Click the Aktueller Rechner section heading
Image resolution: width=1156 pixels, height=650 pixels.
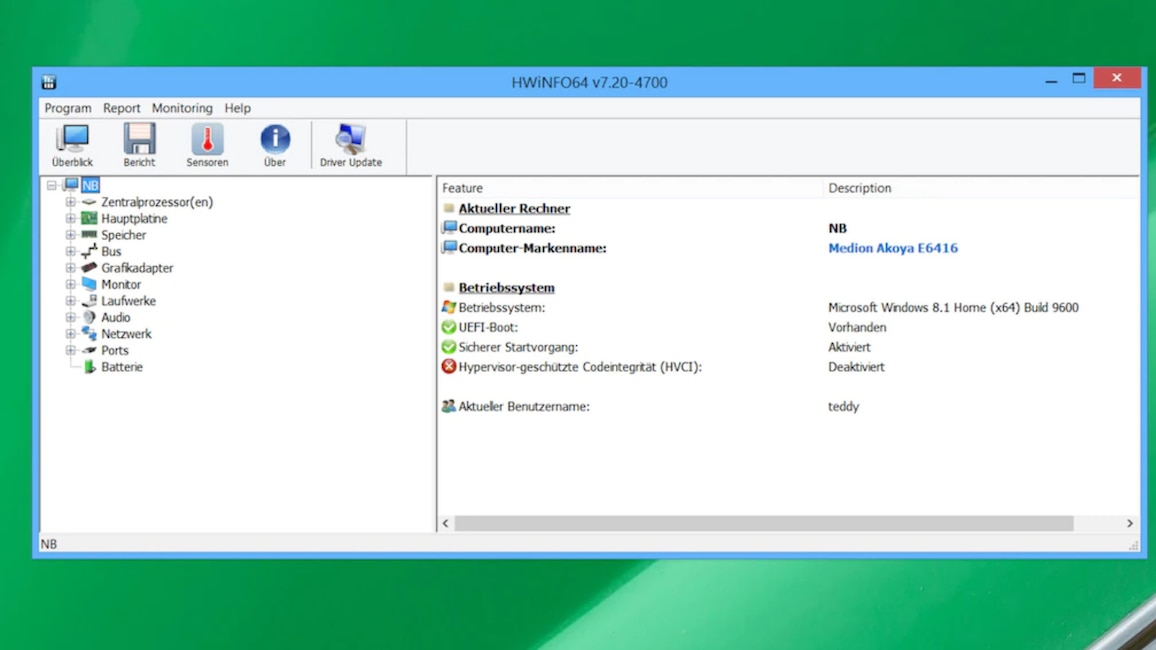coord(514,209)
